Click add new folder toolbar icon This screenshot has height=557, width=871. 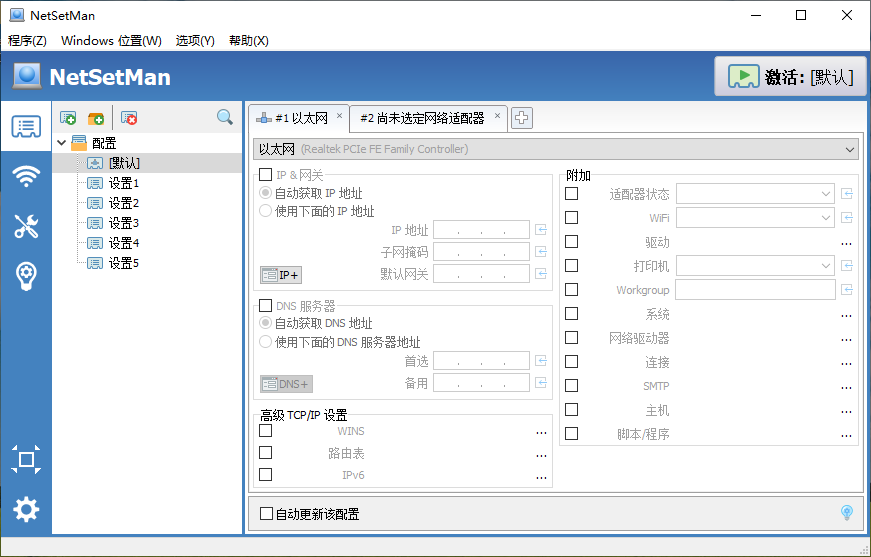(x=96, y=118)
